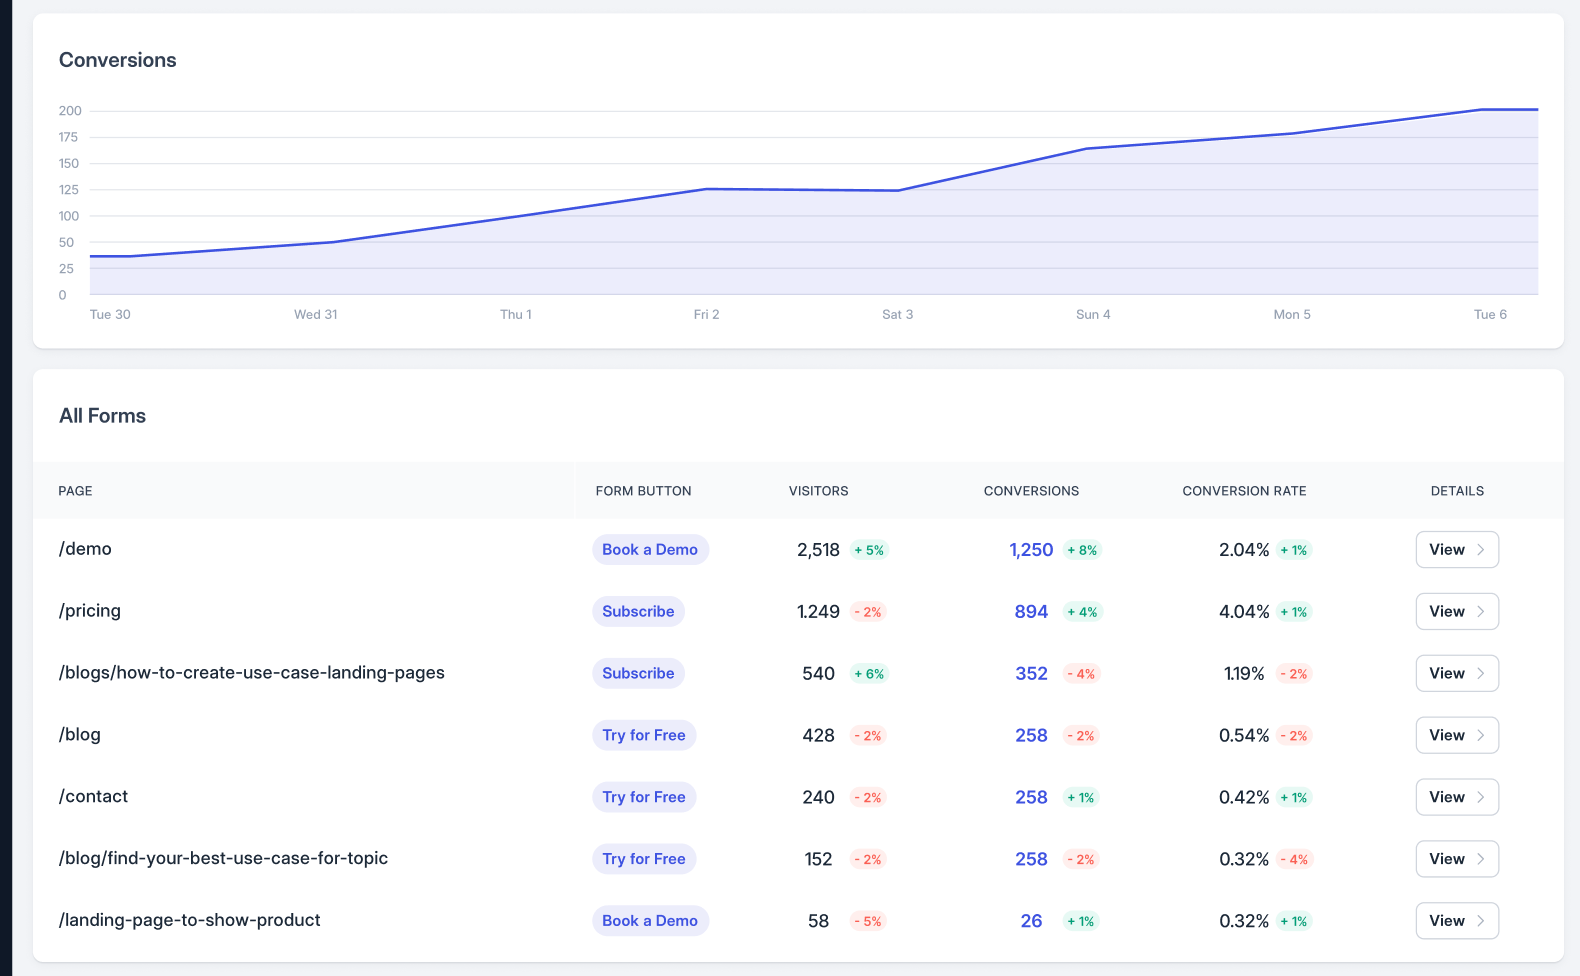
Task: Open the /blogs/how-to-create-use-case-landing-pages page entry
Action: [252, 673]
